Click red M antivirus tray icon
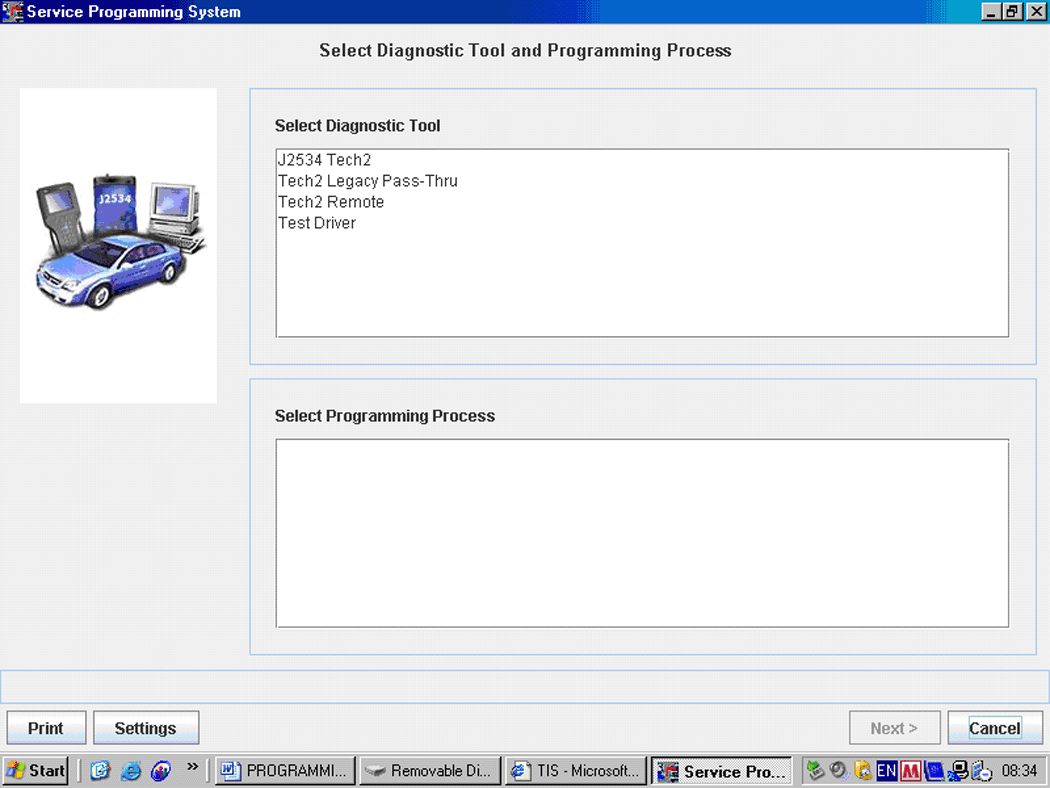The height and width of the screenshot is (788, 1050). point(910,771)
